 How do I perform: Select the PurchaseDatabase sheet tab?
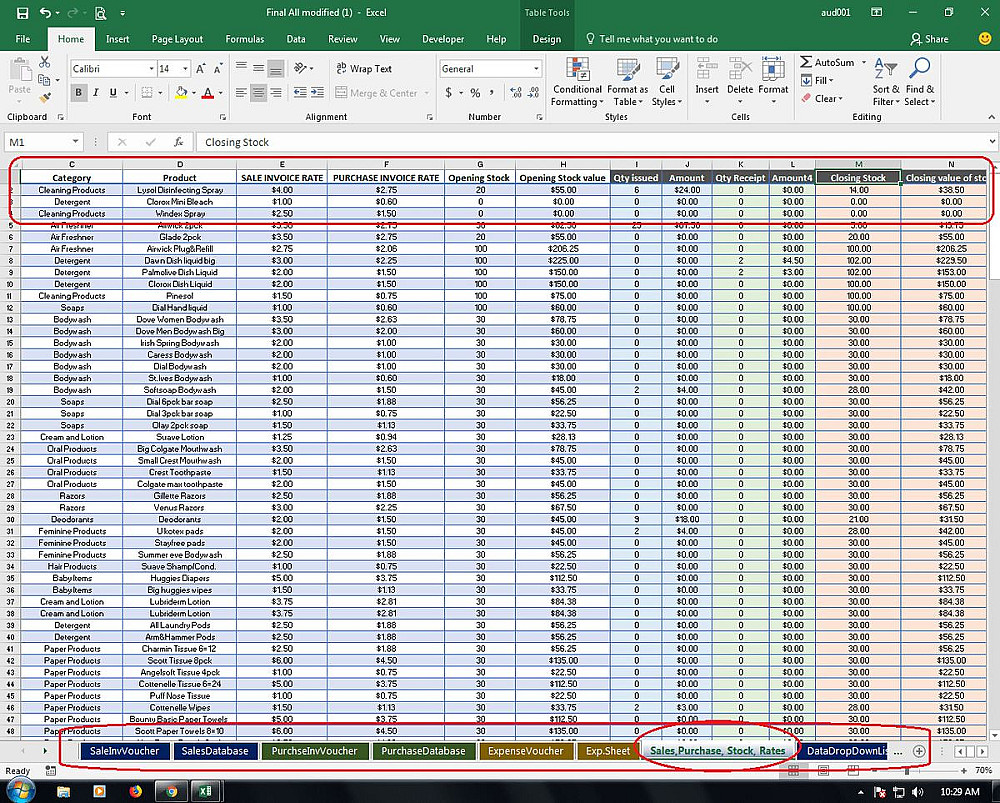[423, 751]
